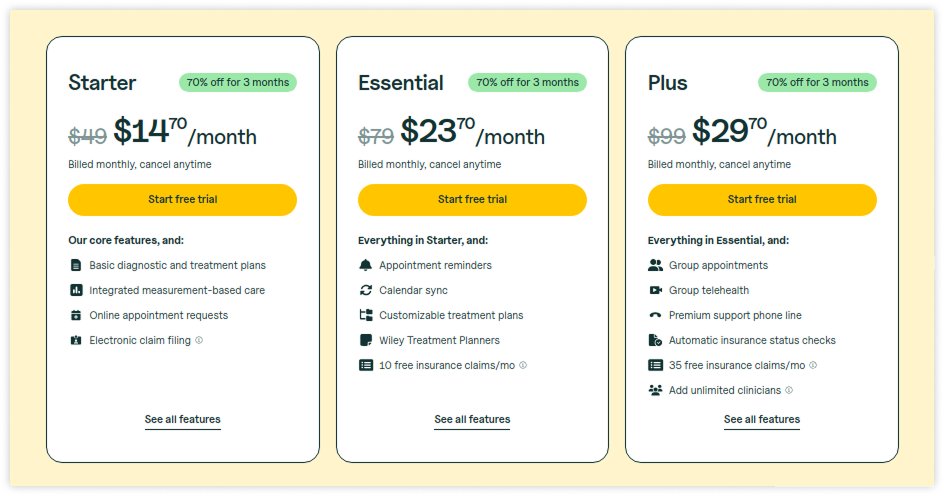This screenshot has width=944, height=496.
Task: Click the Automatic insurance status checks icon
Action: pyautogui.click(x=655, y=340)
